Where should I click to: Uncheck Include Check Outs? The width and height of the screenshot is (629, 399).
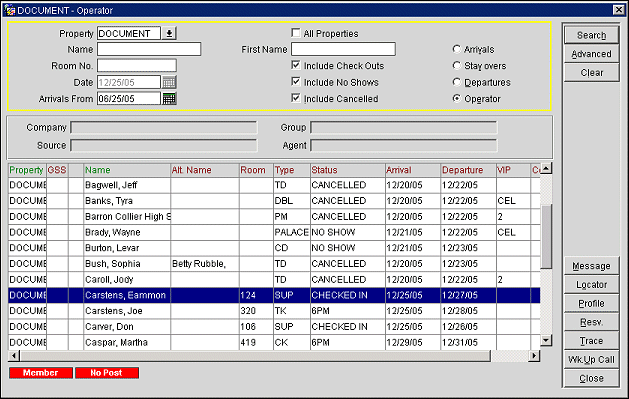(296, 65)
